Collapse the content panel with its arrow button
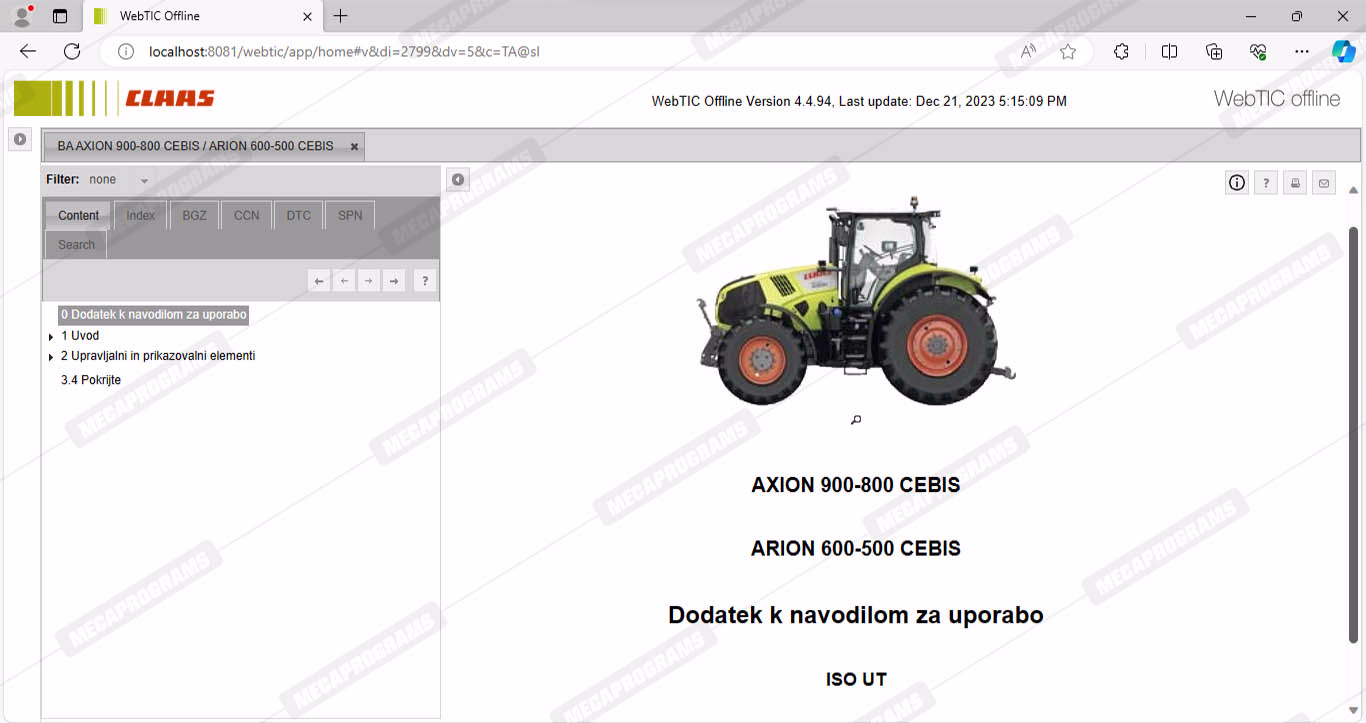 coord(458,180)
